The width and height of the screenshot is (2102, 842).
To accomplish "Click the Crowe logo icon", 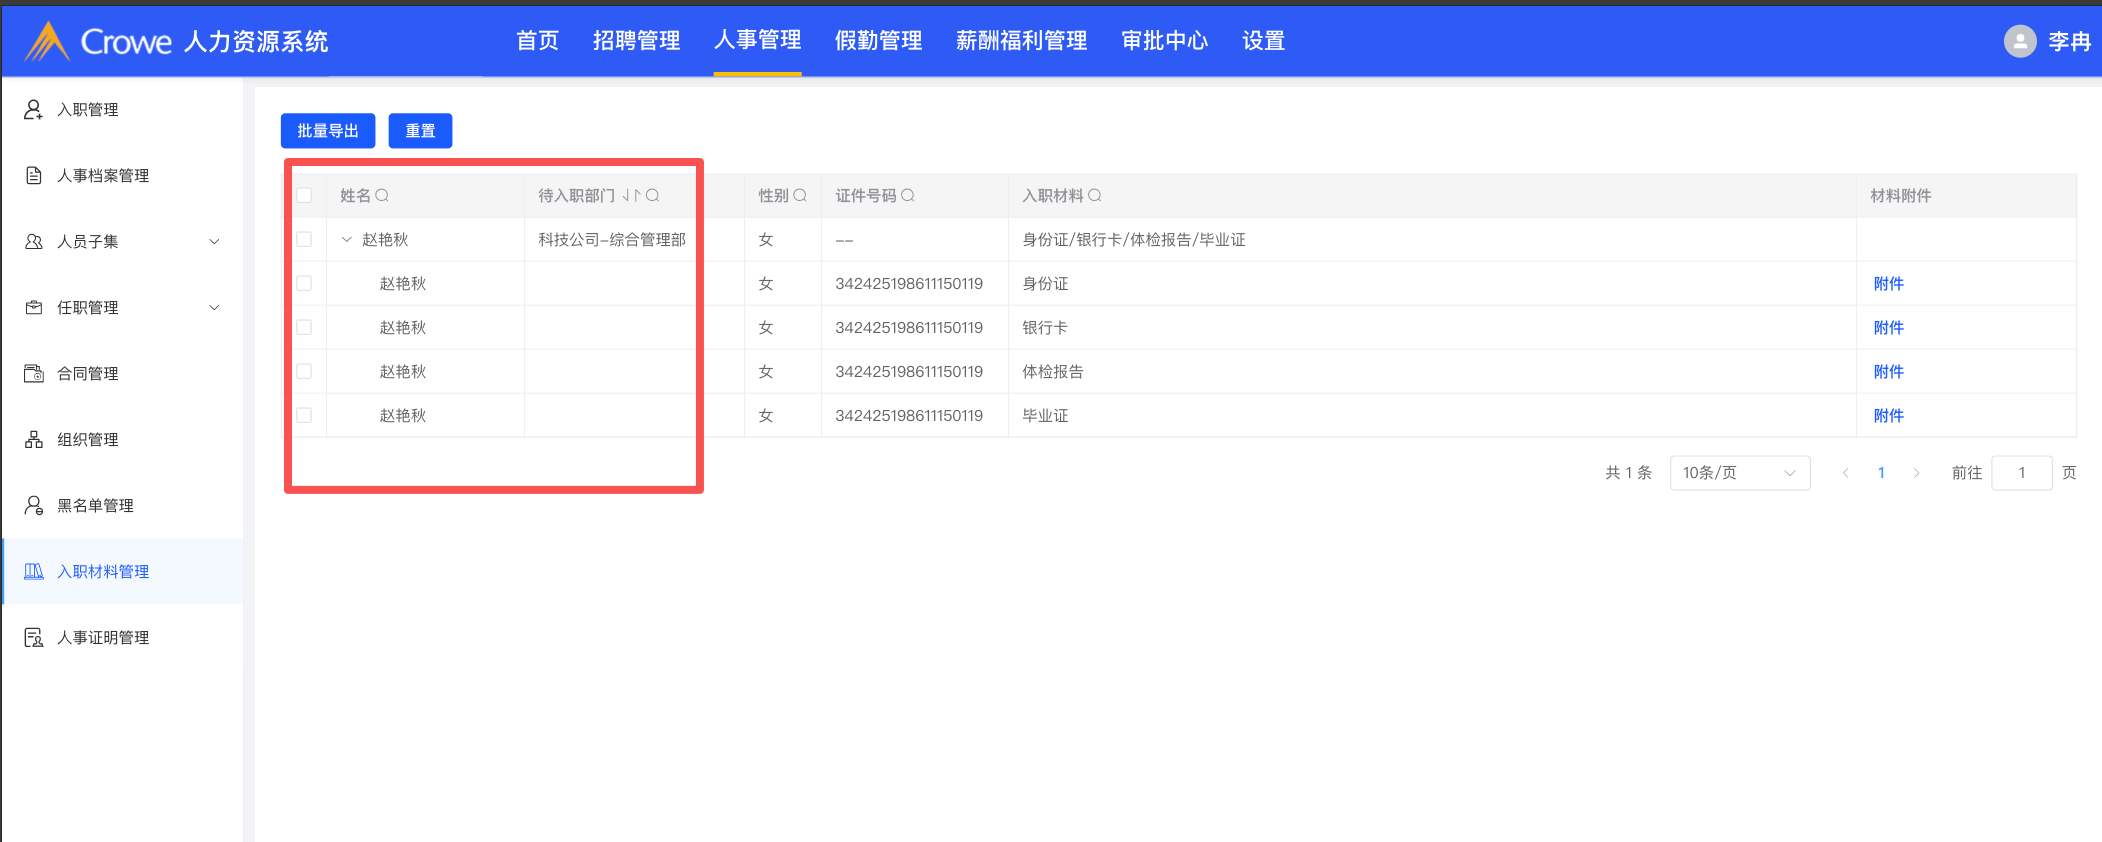I will tap(46, 41).
